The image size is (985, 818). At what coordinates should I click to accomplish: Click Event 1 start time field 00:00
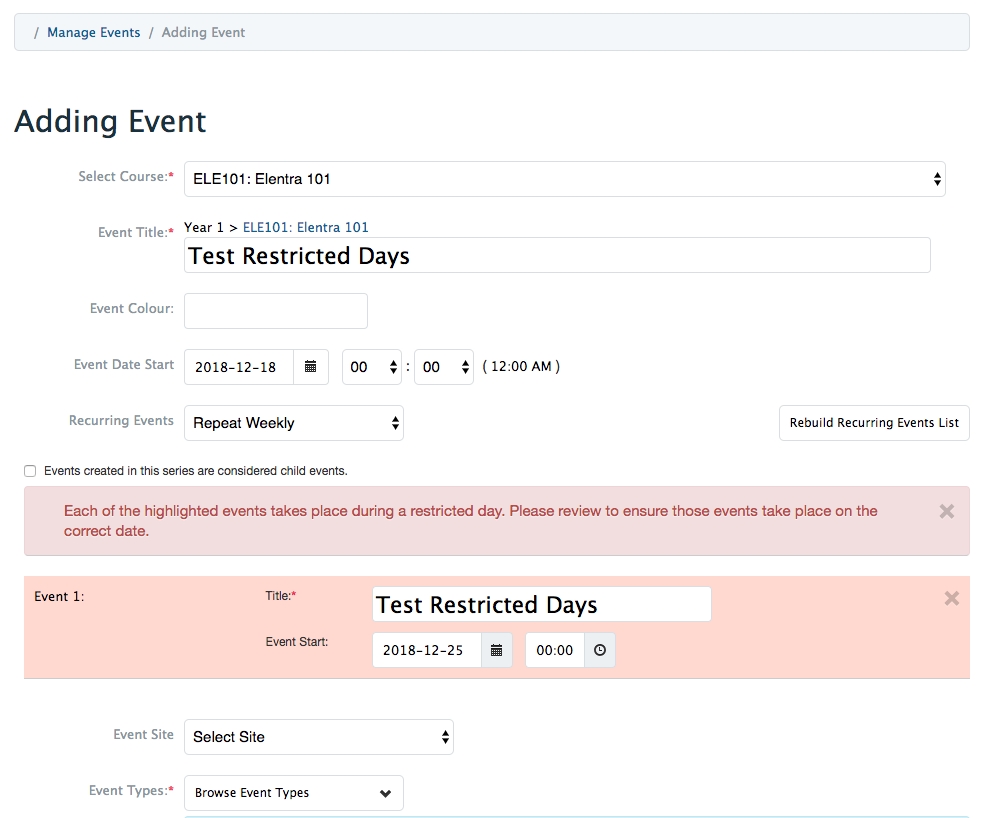tap(554, 650)
